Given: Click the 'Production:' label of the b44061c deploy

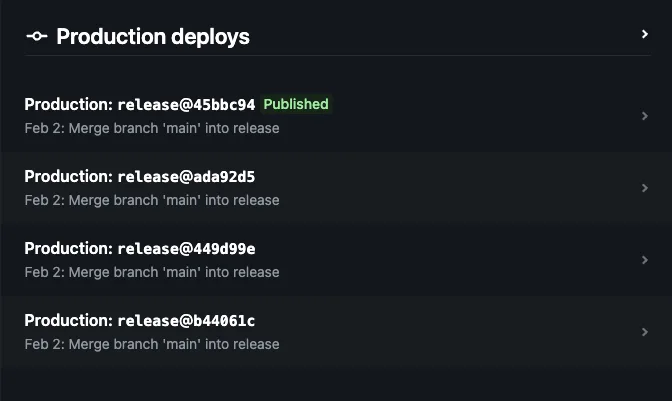Looking at the screenshot, I should point(69,320).
